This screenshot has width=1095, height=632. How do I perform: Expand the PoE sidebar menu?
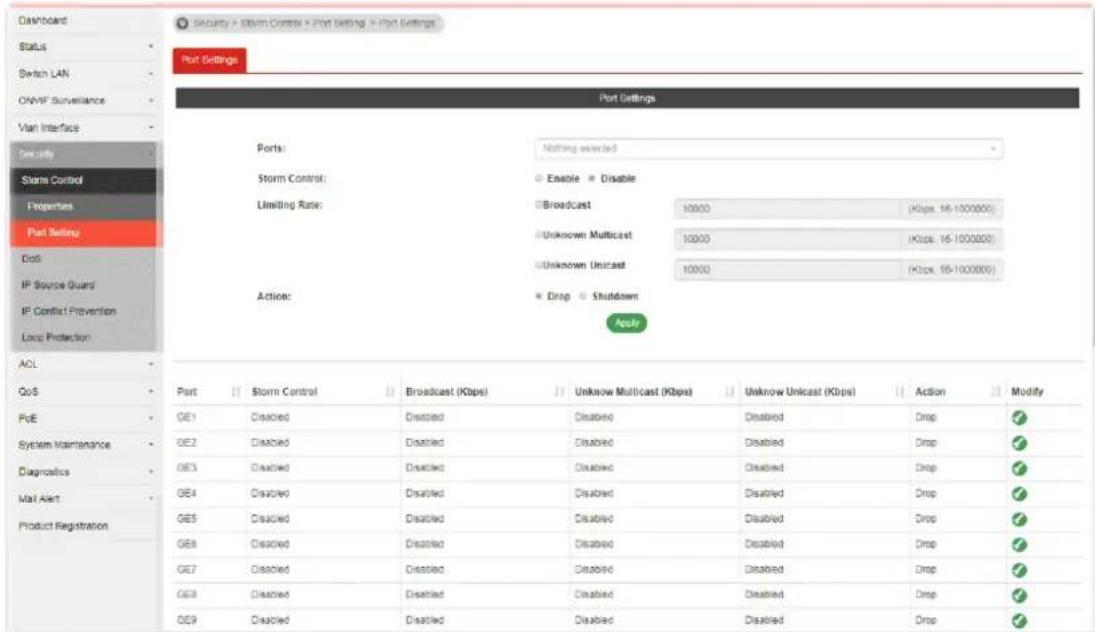[85, 418]
